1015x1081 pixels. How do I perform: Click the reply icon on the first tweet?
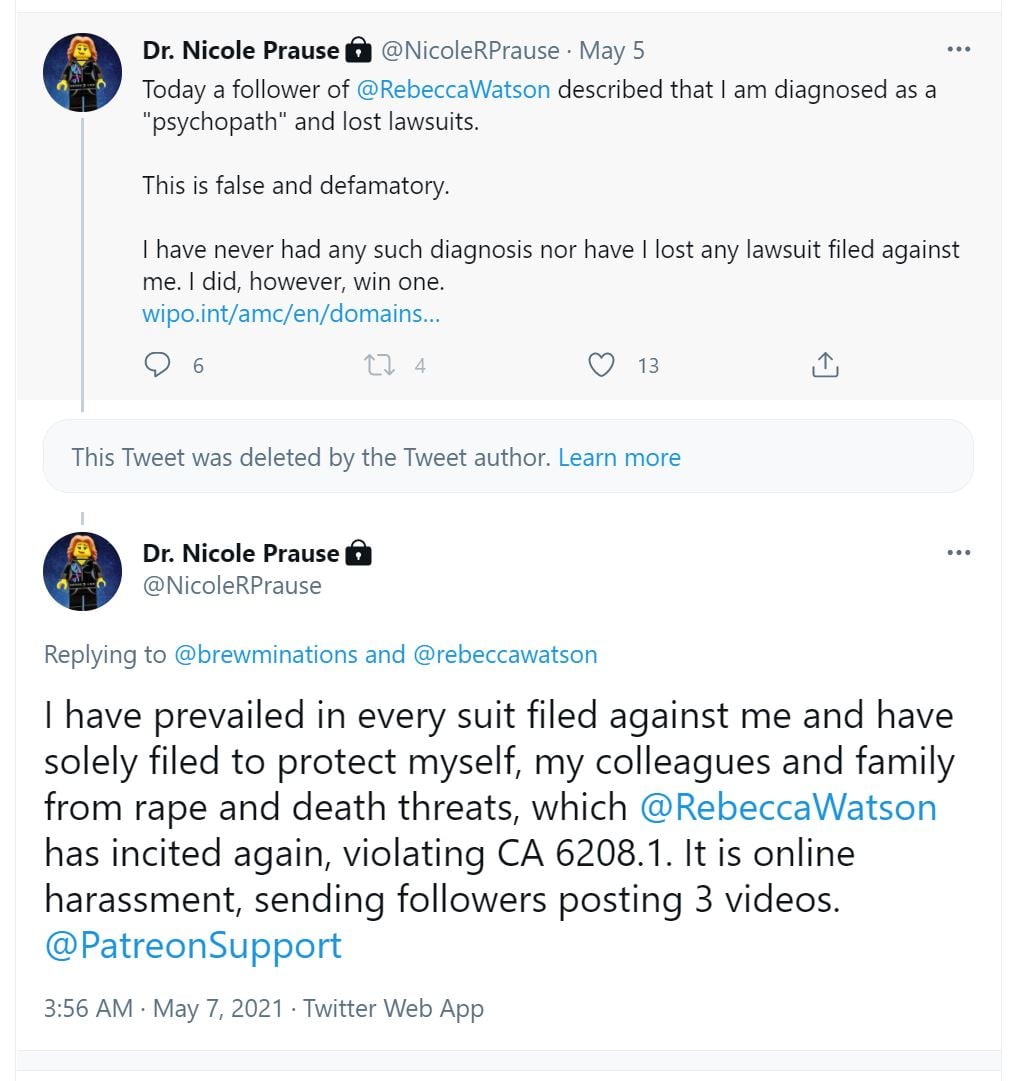[x=158, y=365]
